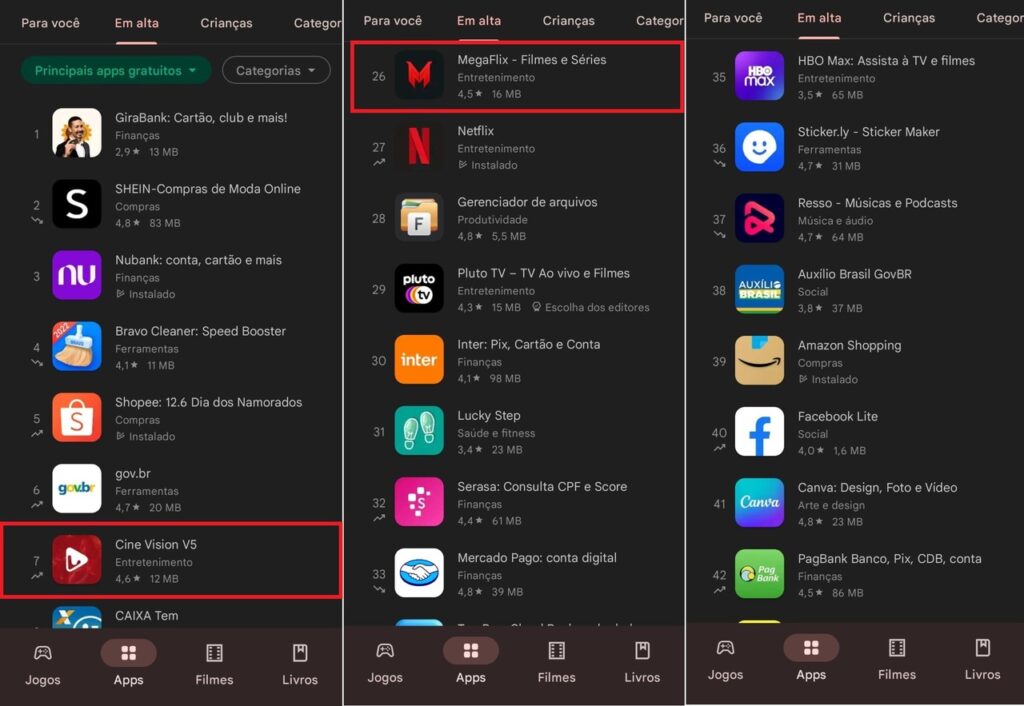The height and width of the screenshot is (706, 1024).
Task: Open the Auxílio Brasil icon
Action: [x=759, y=289]
